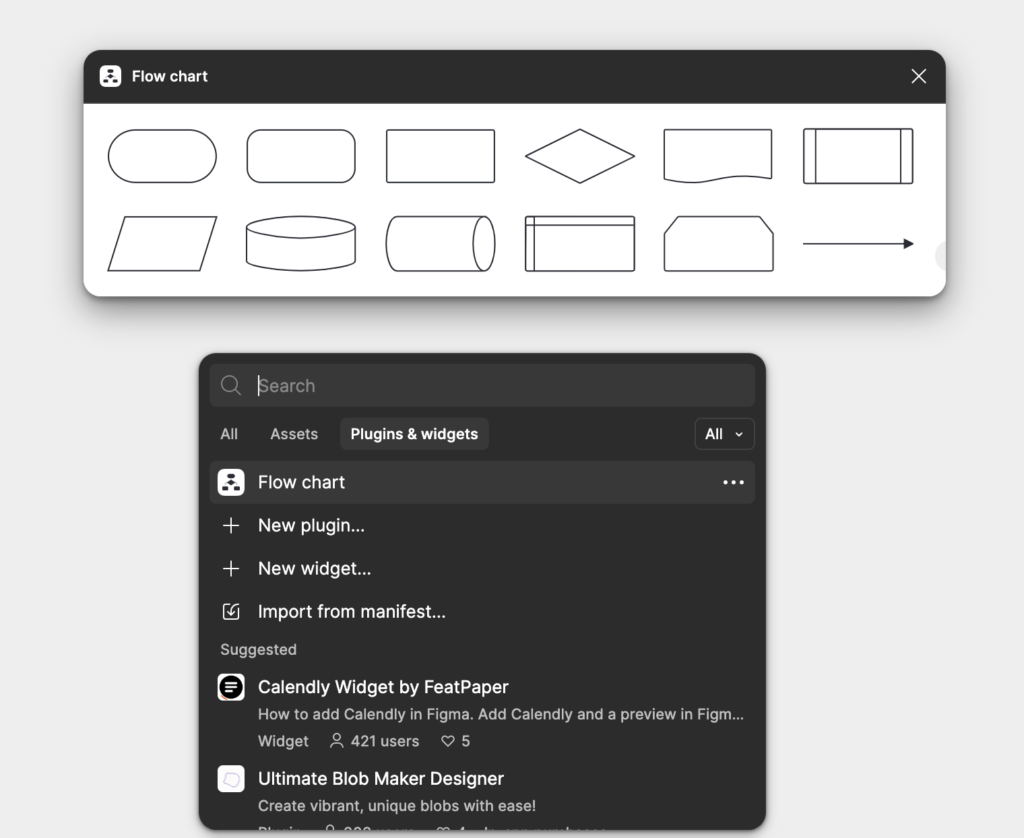This screenshot has width=1024, height=838.
Task: Insert the rounded rectangle shape
Action: coord(301,156)
